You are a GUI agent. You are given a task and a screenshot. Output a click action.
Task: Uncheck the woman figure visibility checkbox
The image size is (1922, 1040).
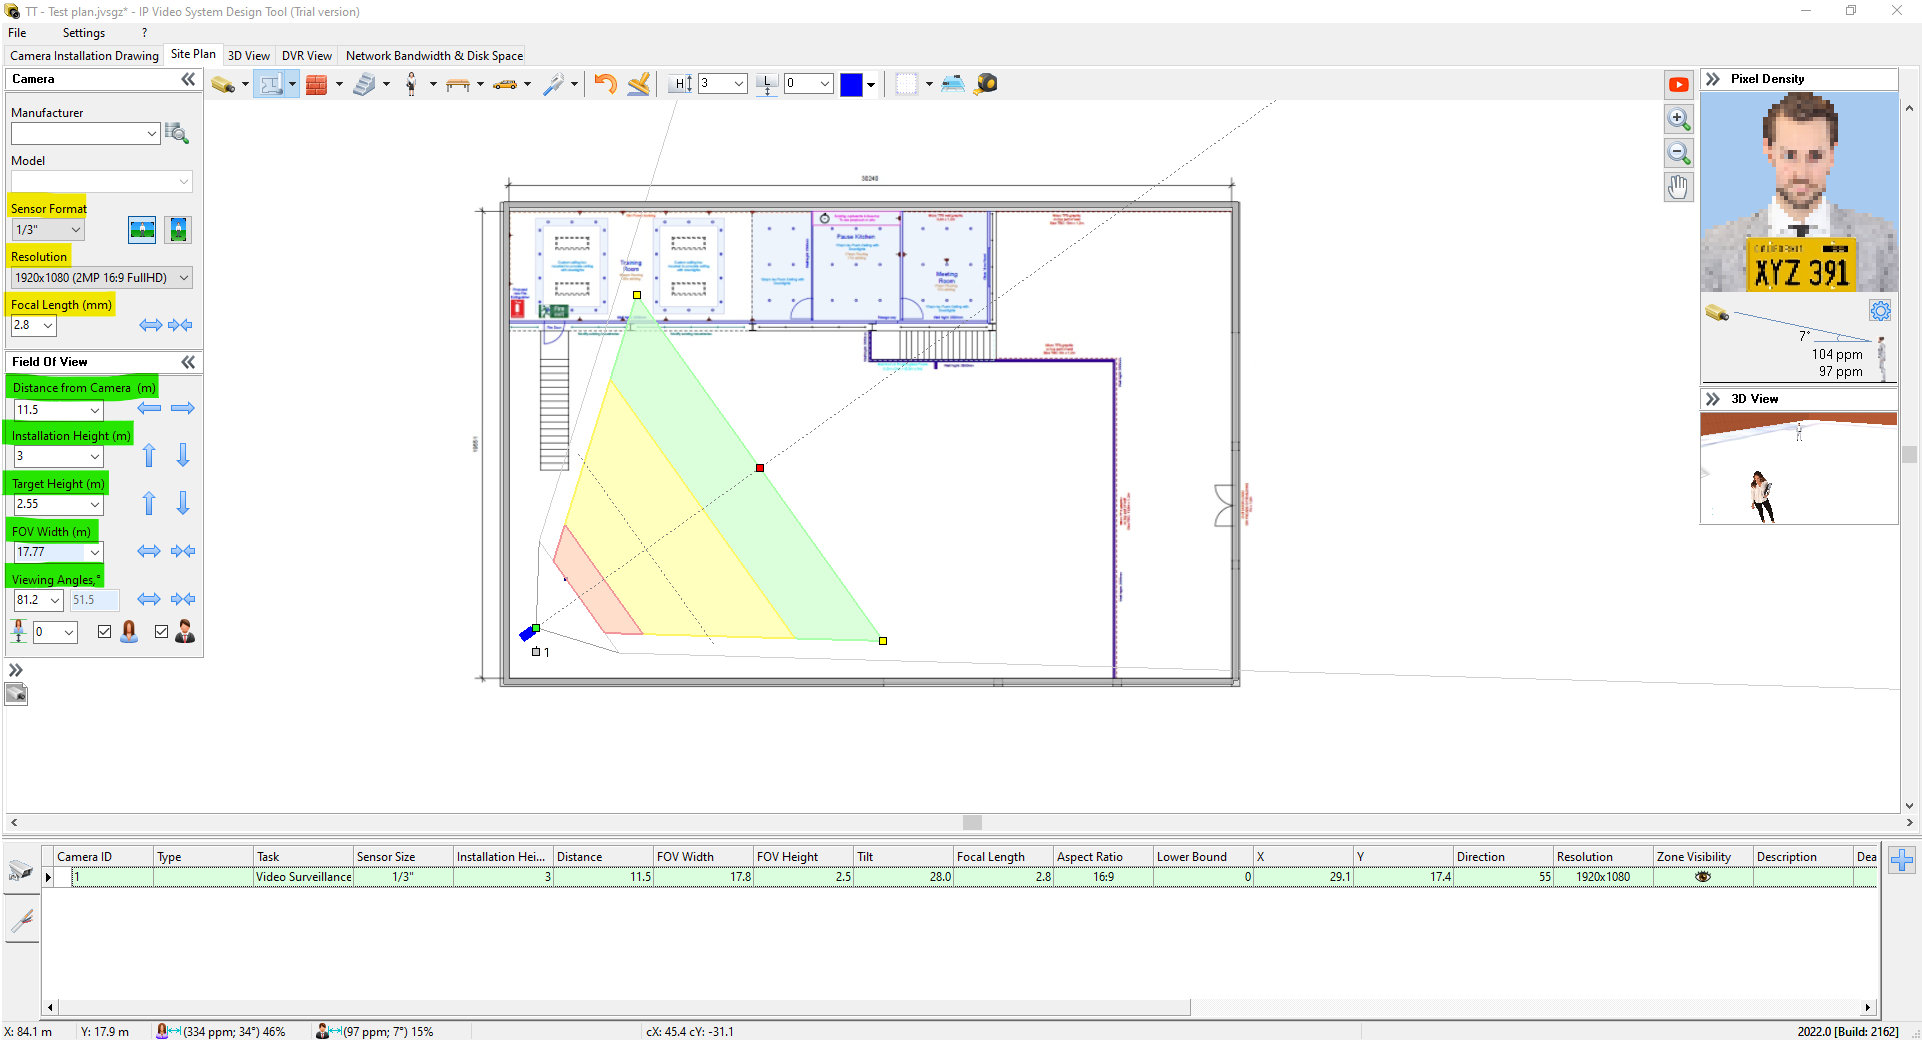point(104,631)
